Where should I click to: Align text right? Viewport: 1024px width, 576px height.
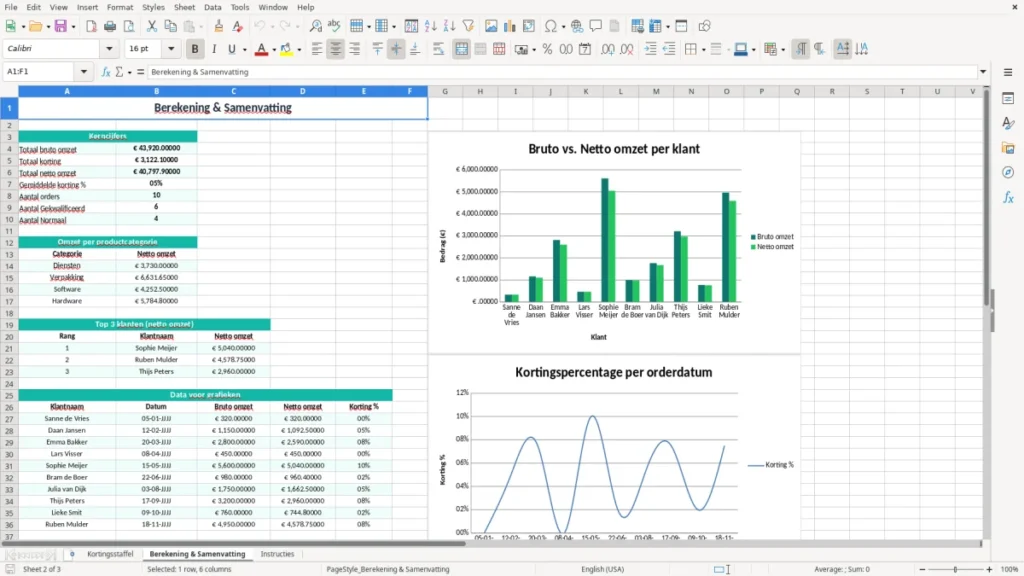click(355, 49)
